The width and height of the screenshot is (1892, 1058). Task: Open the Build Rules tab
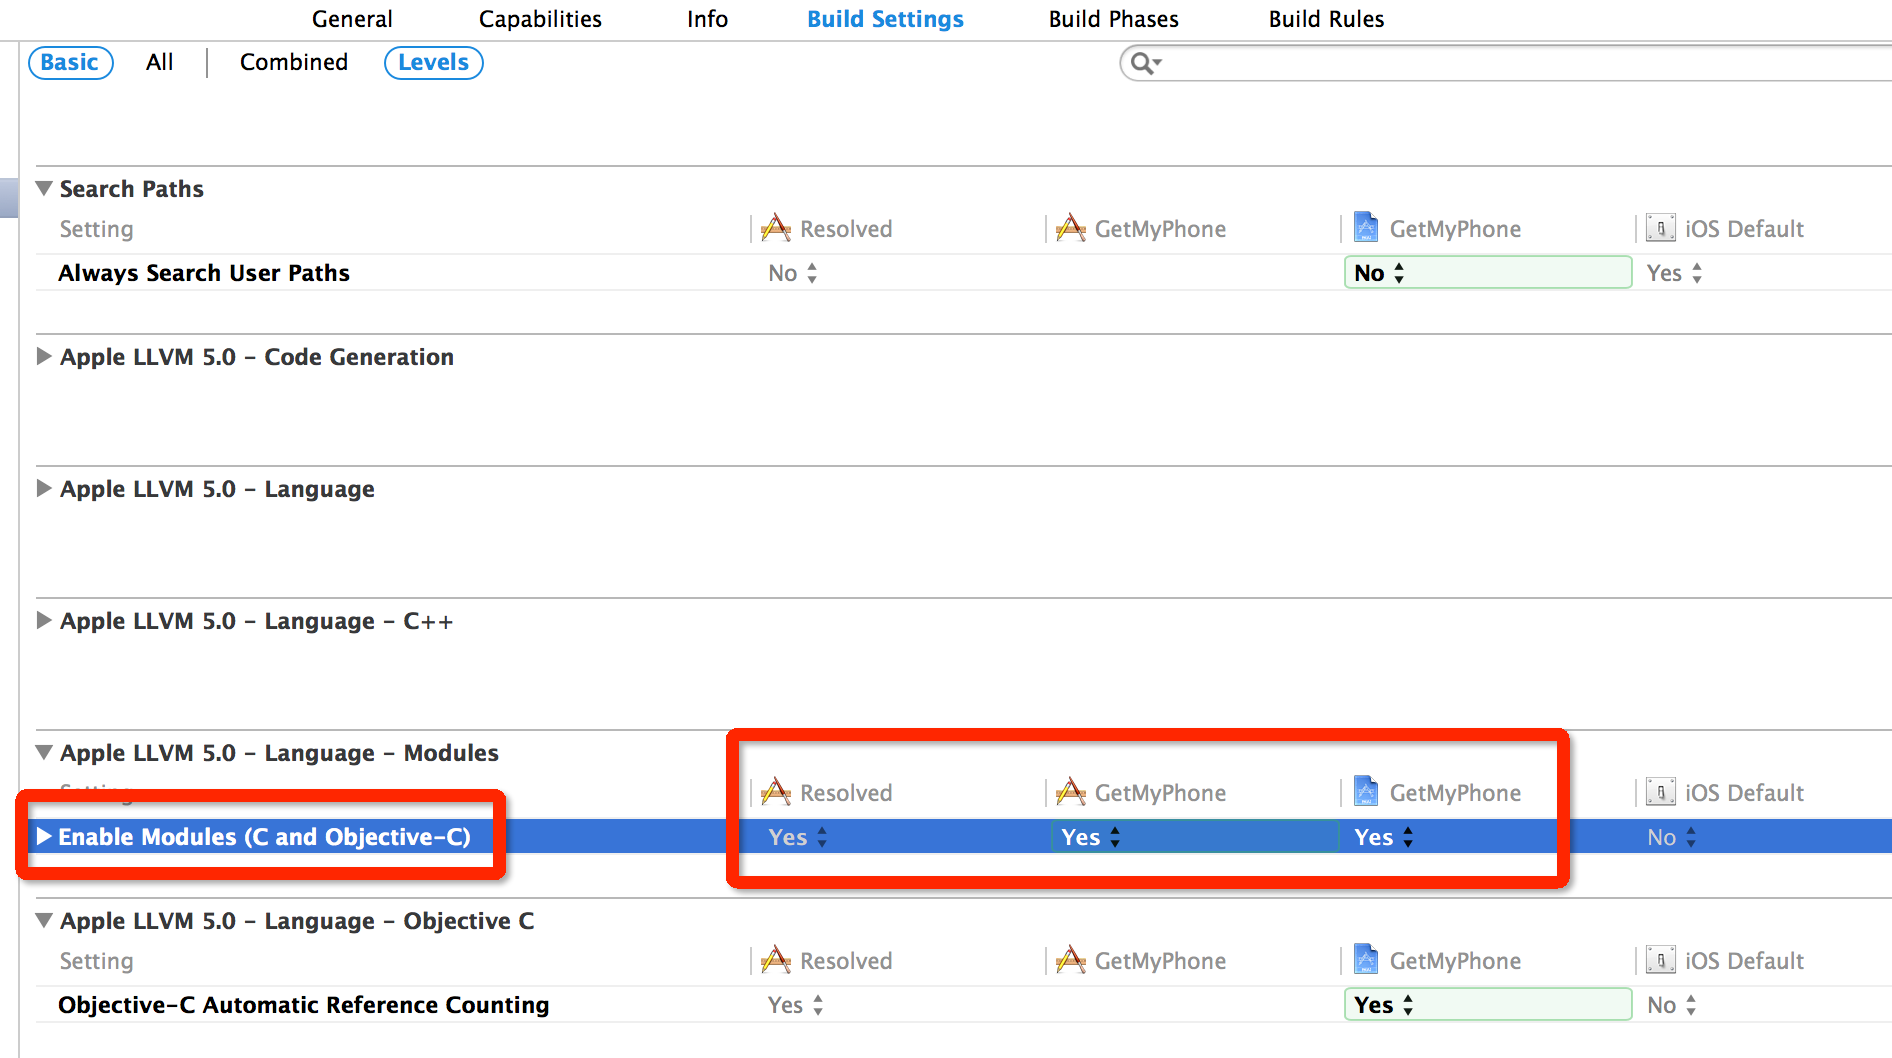[1326, 19]
